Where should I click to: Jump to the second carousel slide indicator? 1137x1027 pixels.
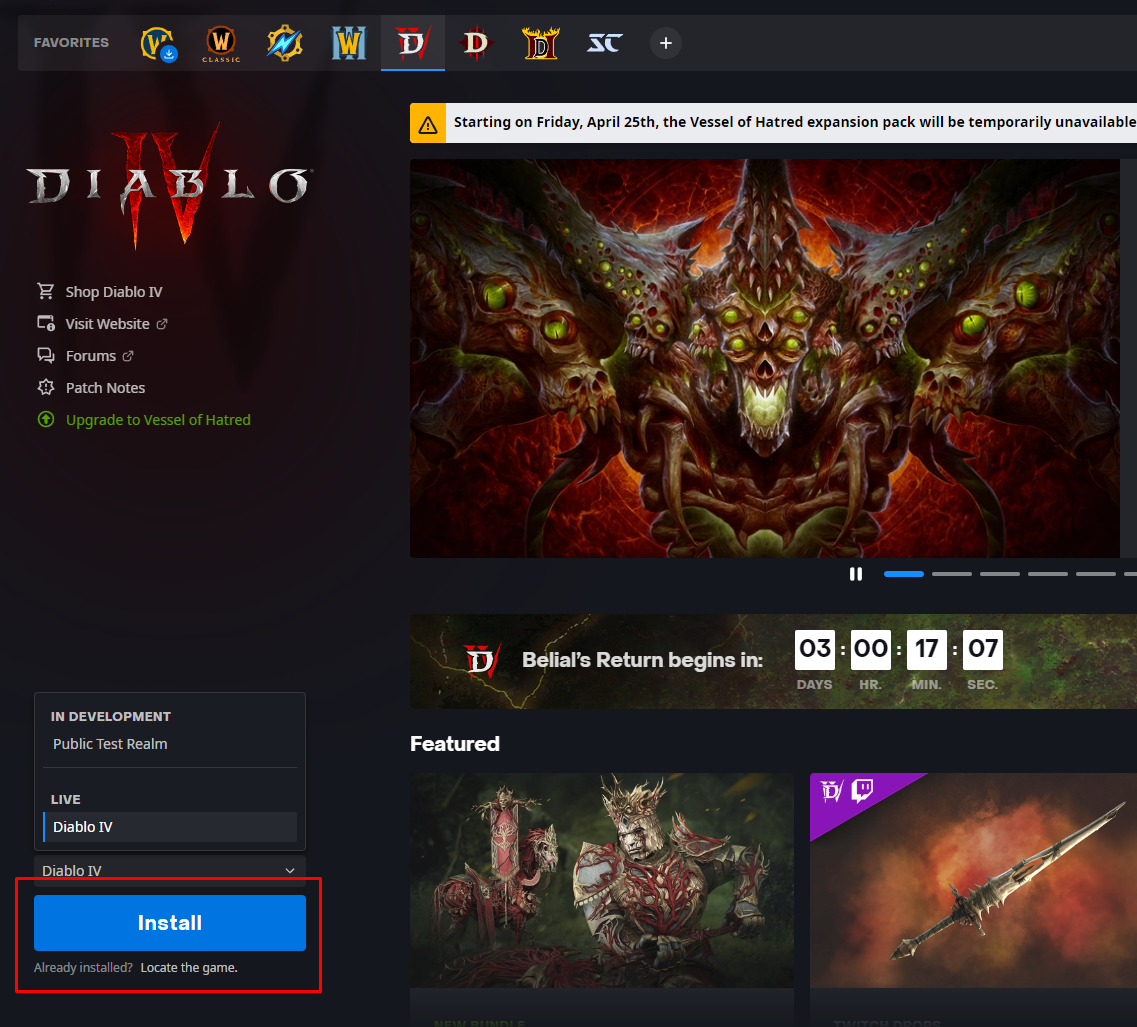[951, 573]
